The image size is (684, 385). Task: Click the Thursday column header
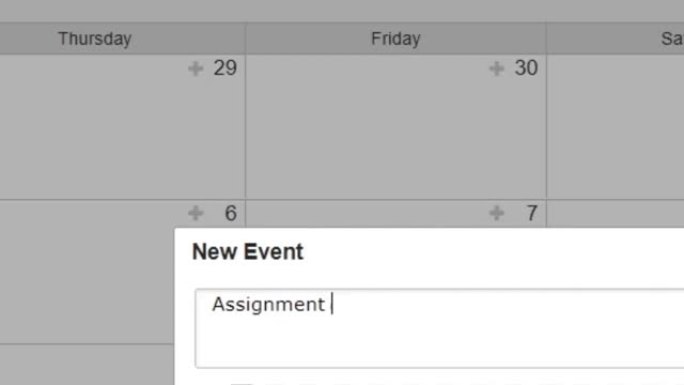point(95,38)
